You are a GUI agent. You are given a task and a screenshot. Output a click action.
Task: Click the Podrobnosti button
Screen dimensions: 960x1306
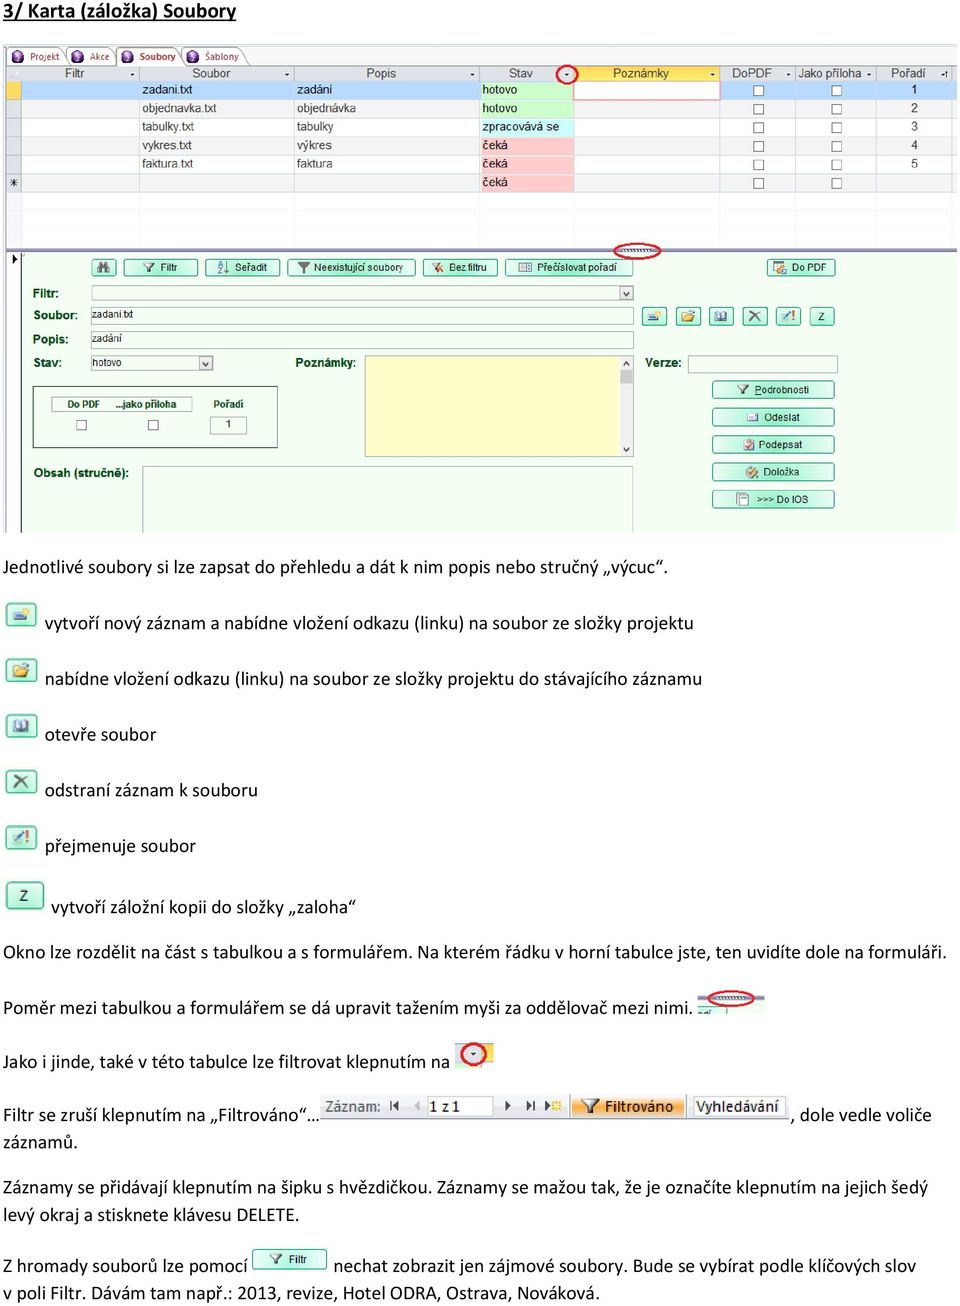coord(773,390)
